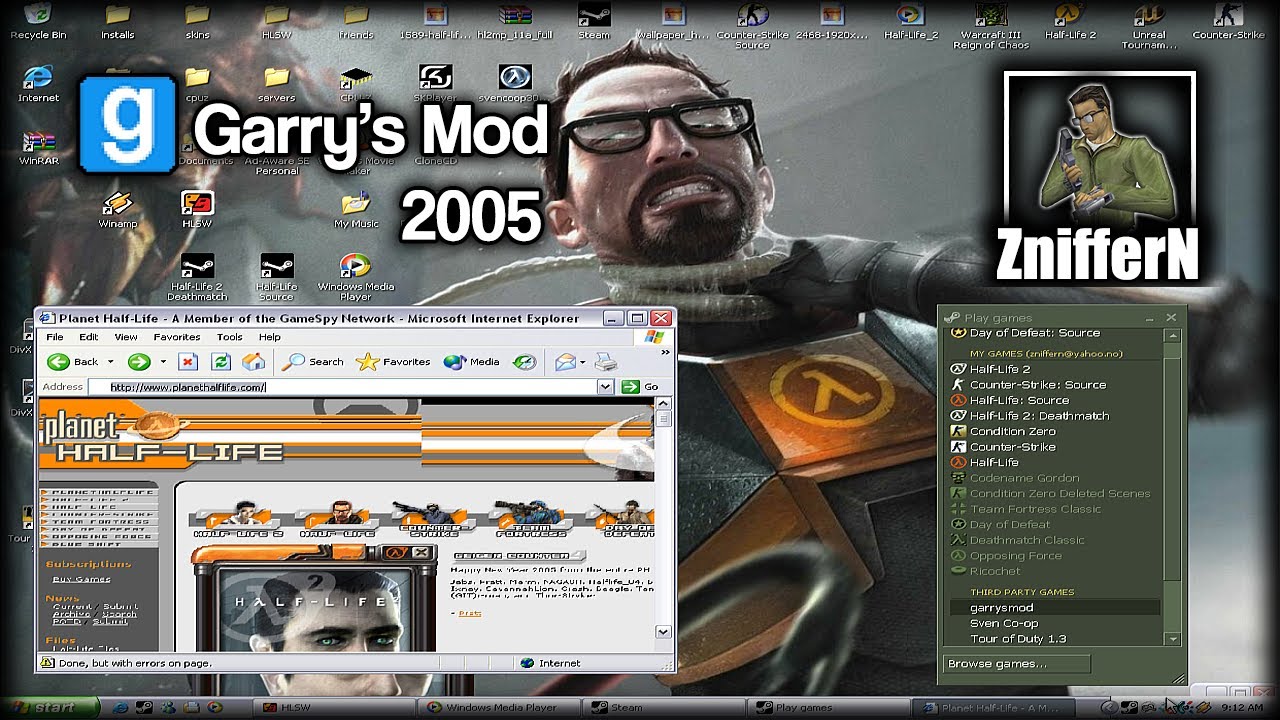Go to the Home page icon
This screenshot has width=1280, height=720.
[x=254, y=361]
